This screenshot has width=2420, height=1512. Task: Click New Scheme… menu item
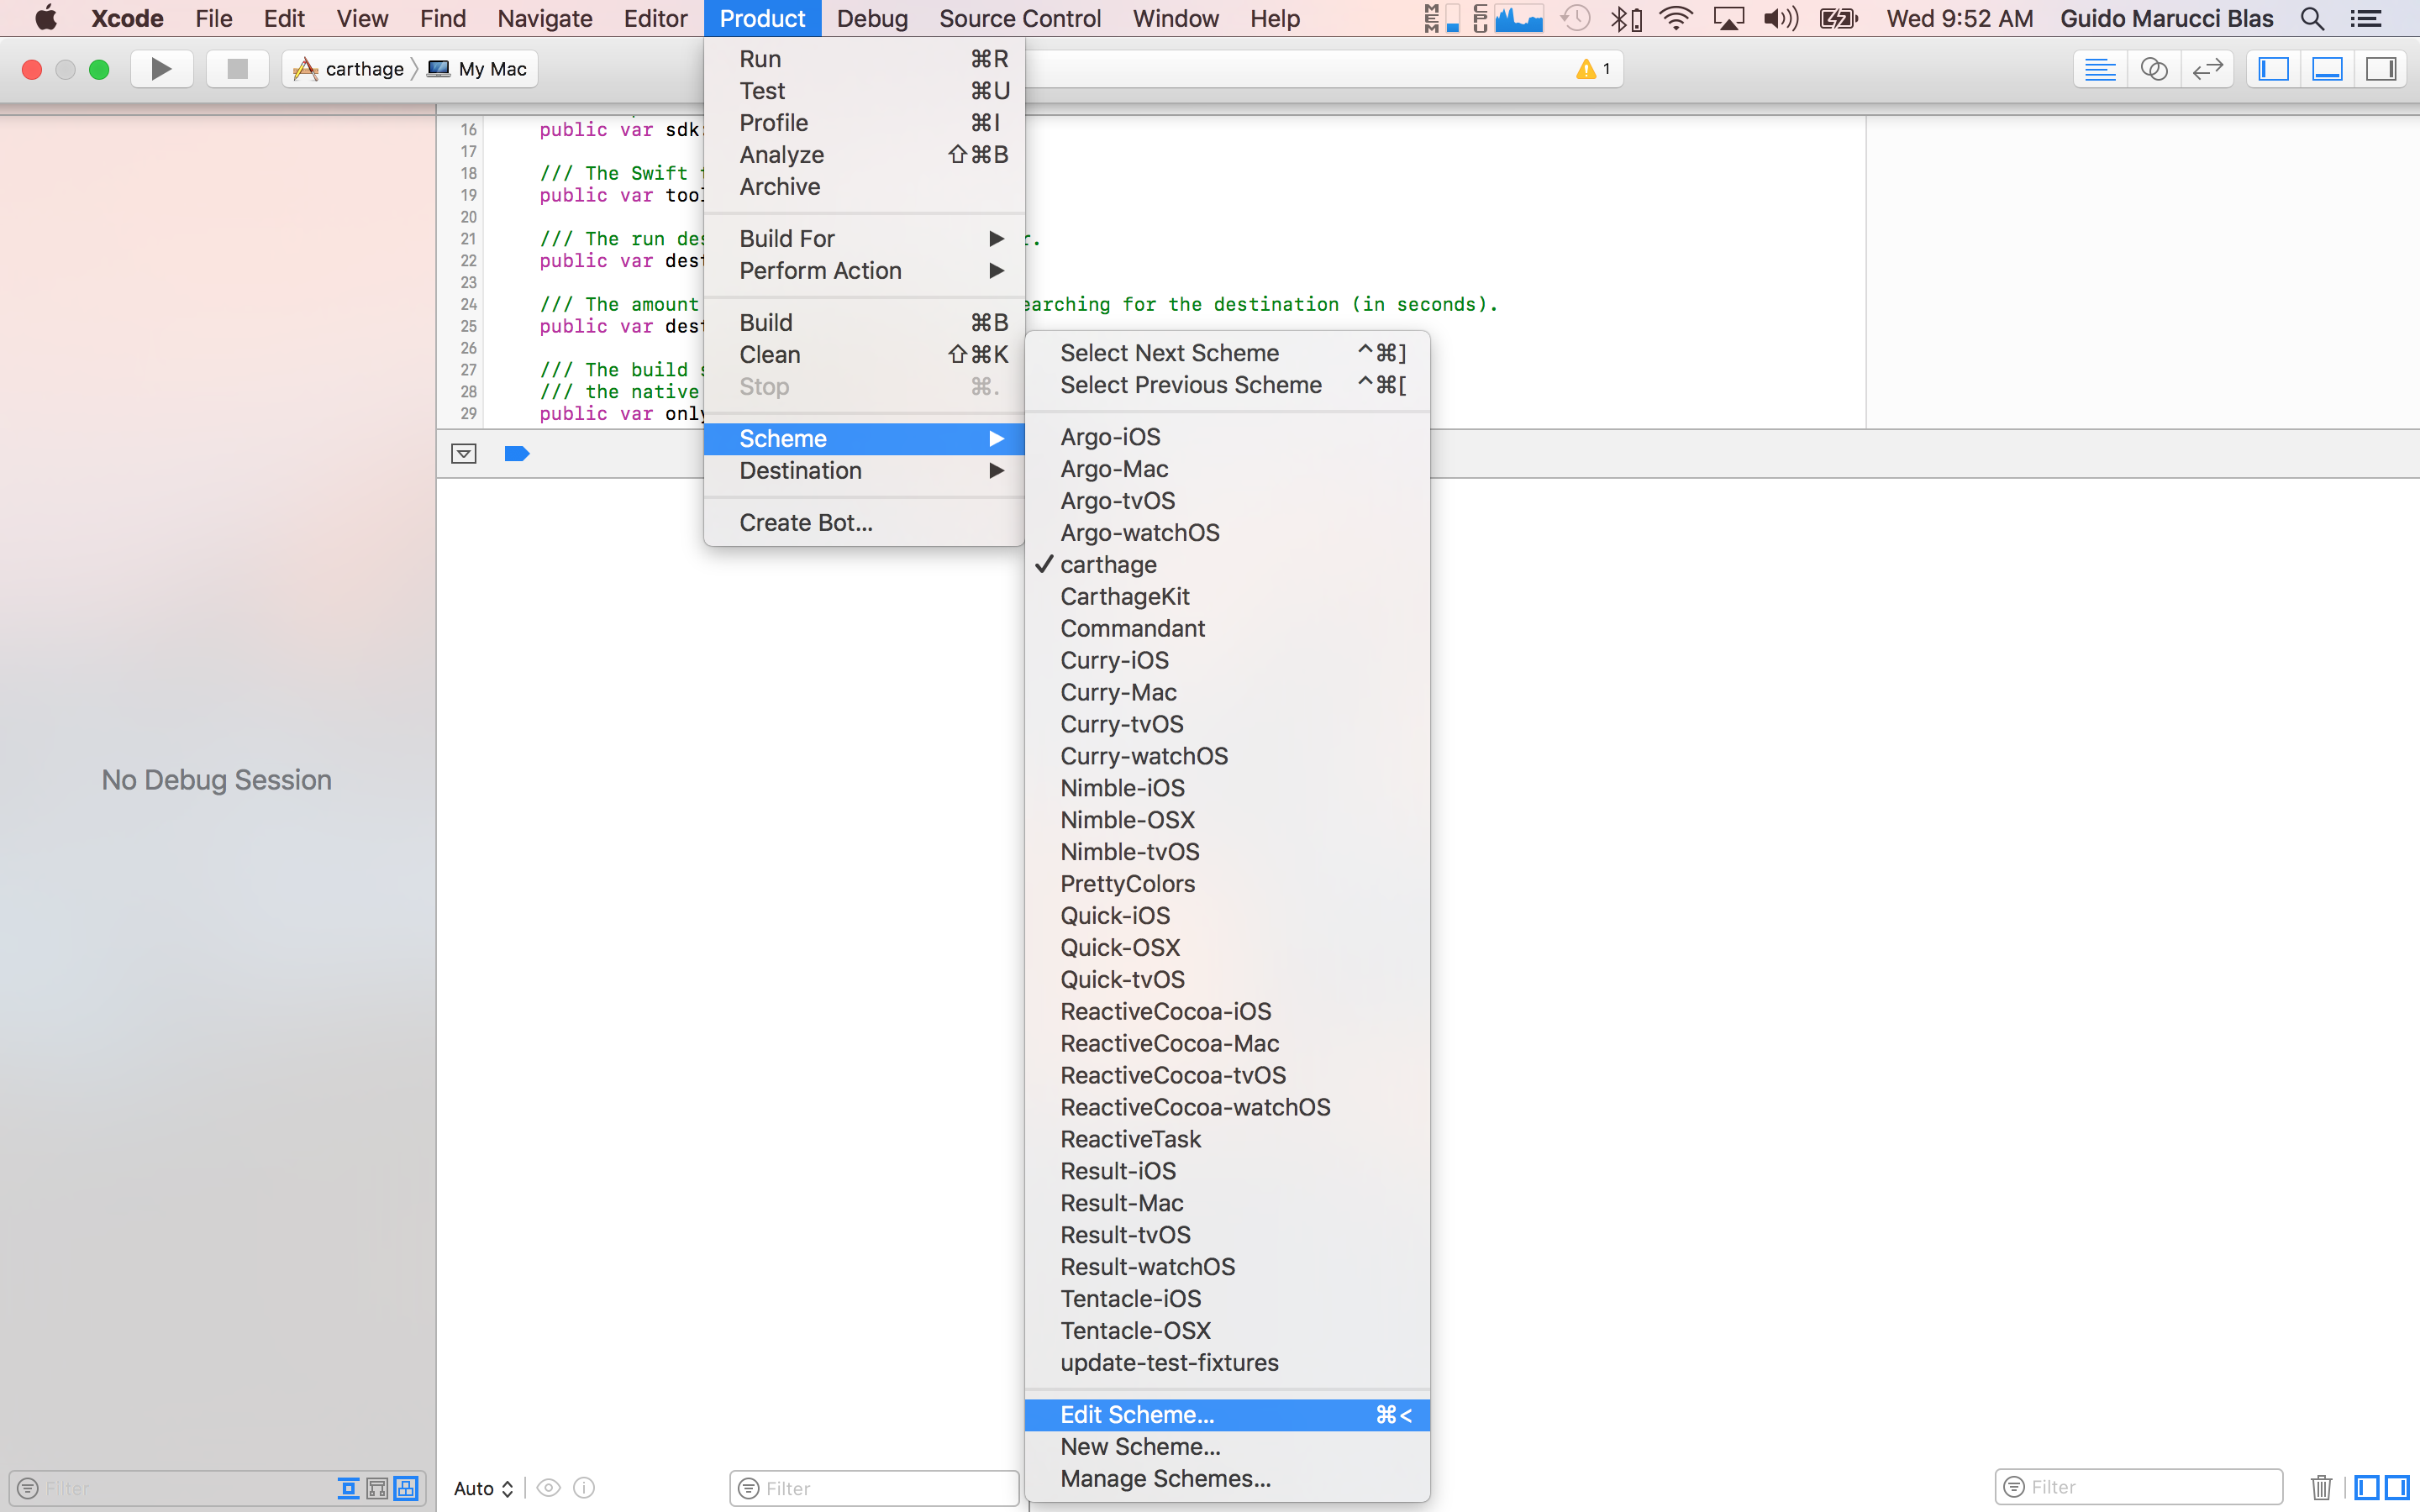(x=1227, y=1447)
